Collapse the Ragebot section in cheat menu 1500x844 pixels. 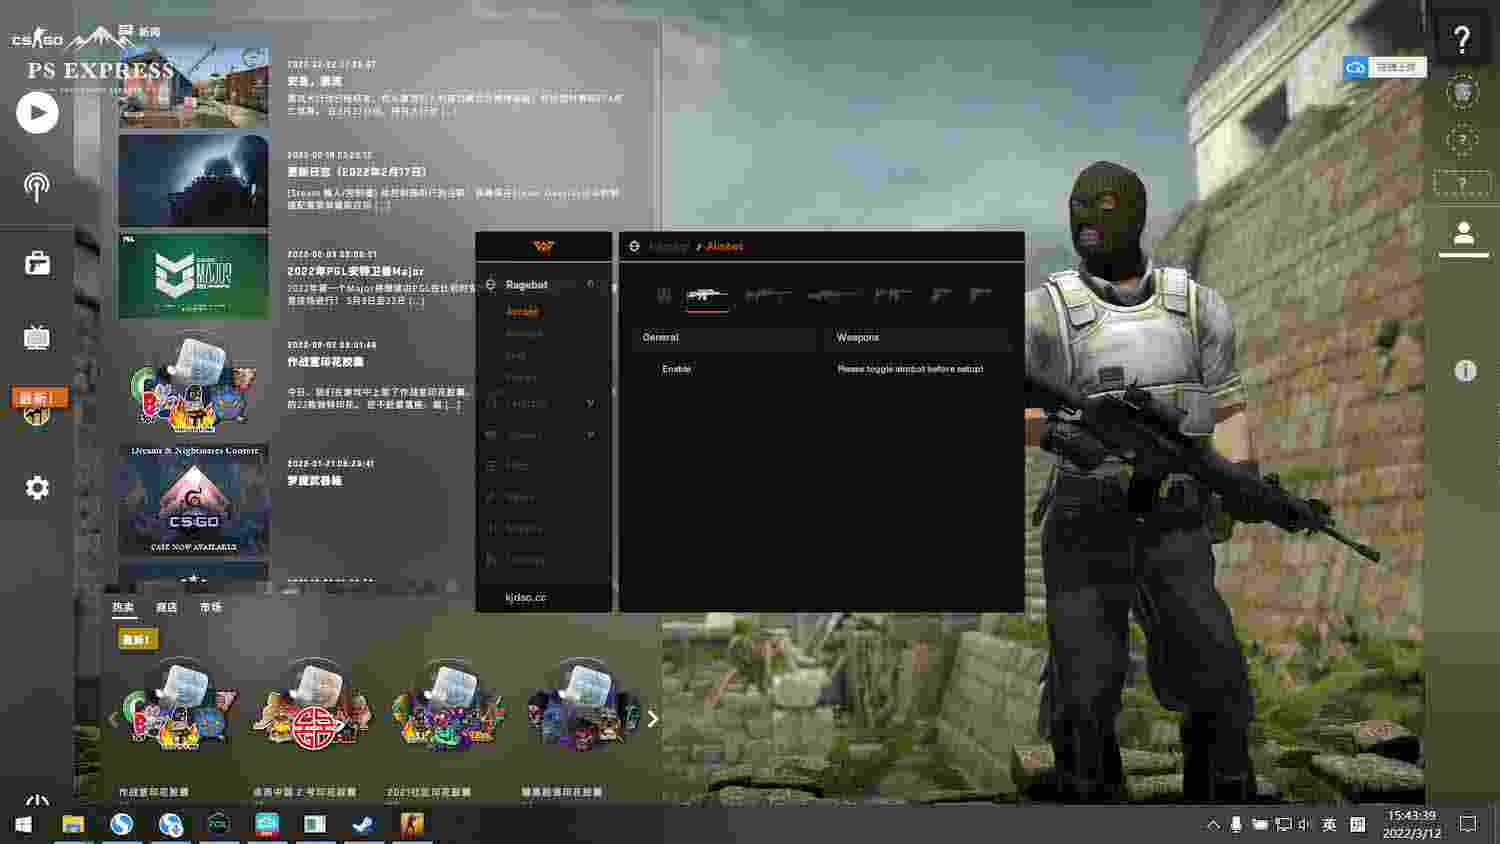pos(591,285)
